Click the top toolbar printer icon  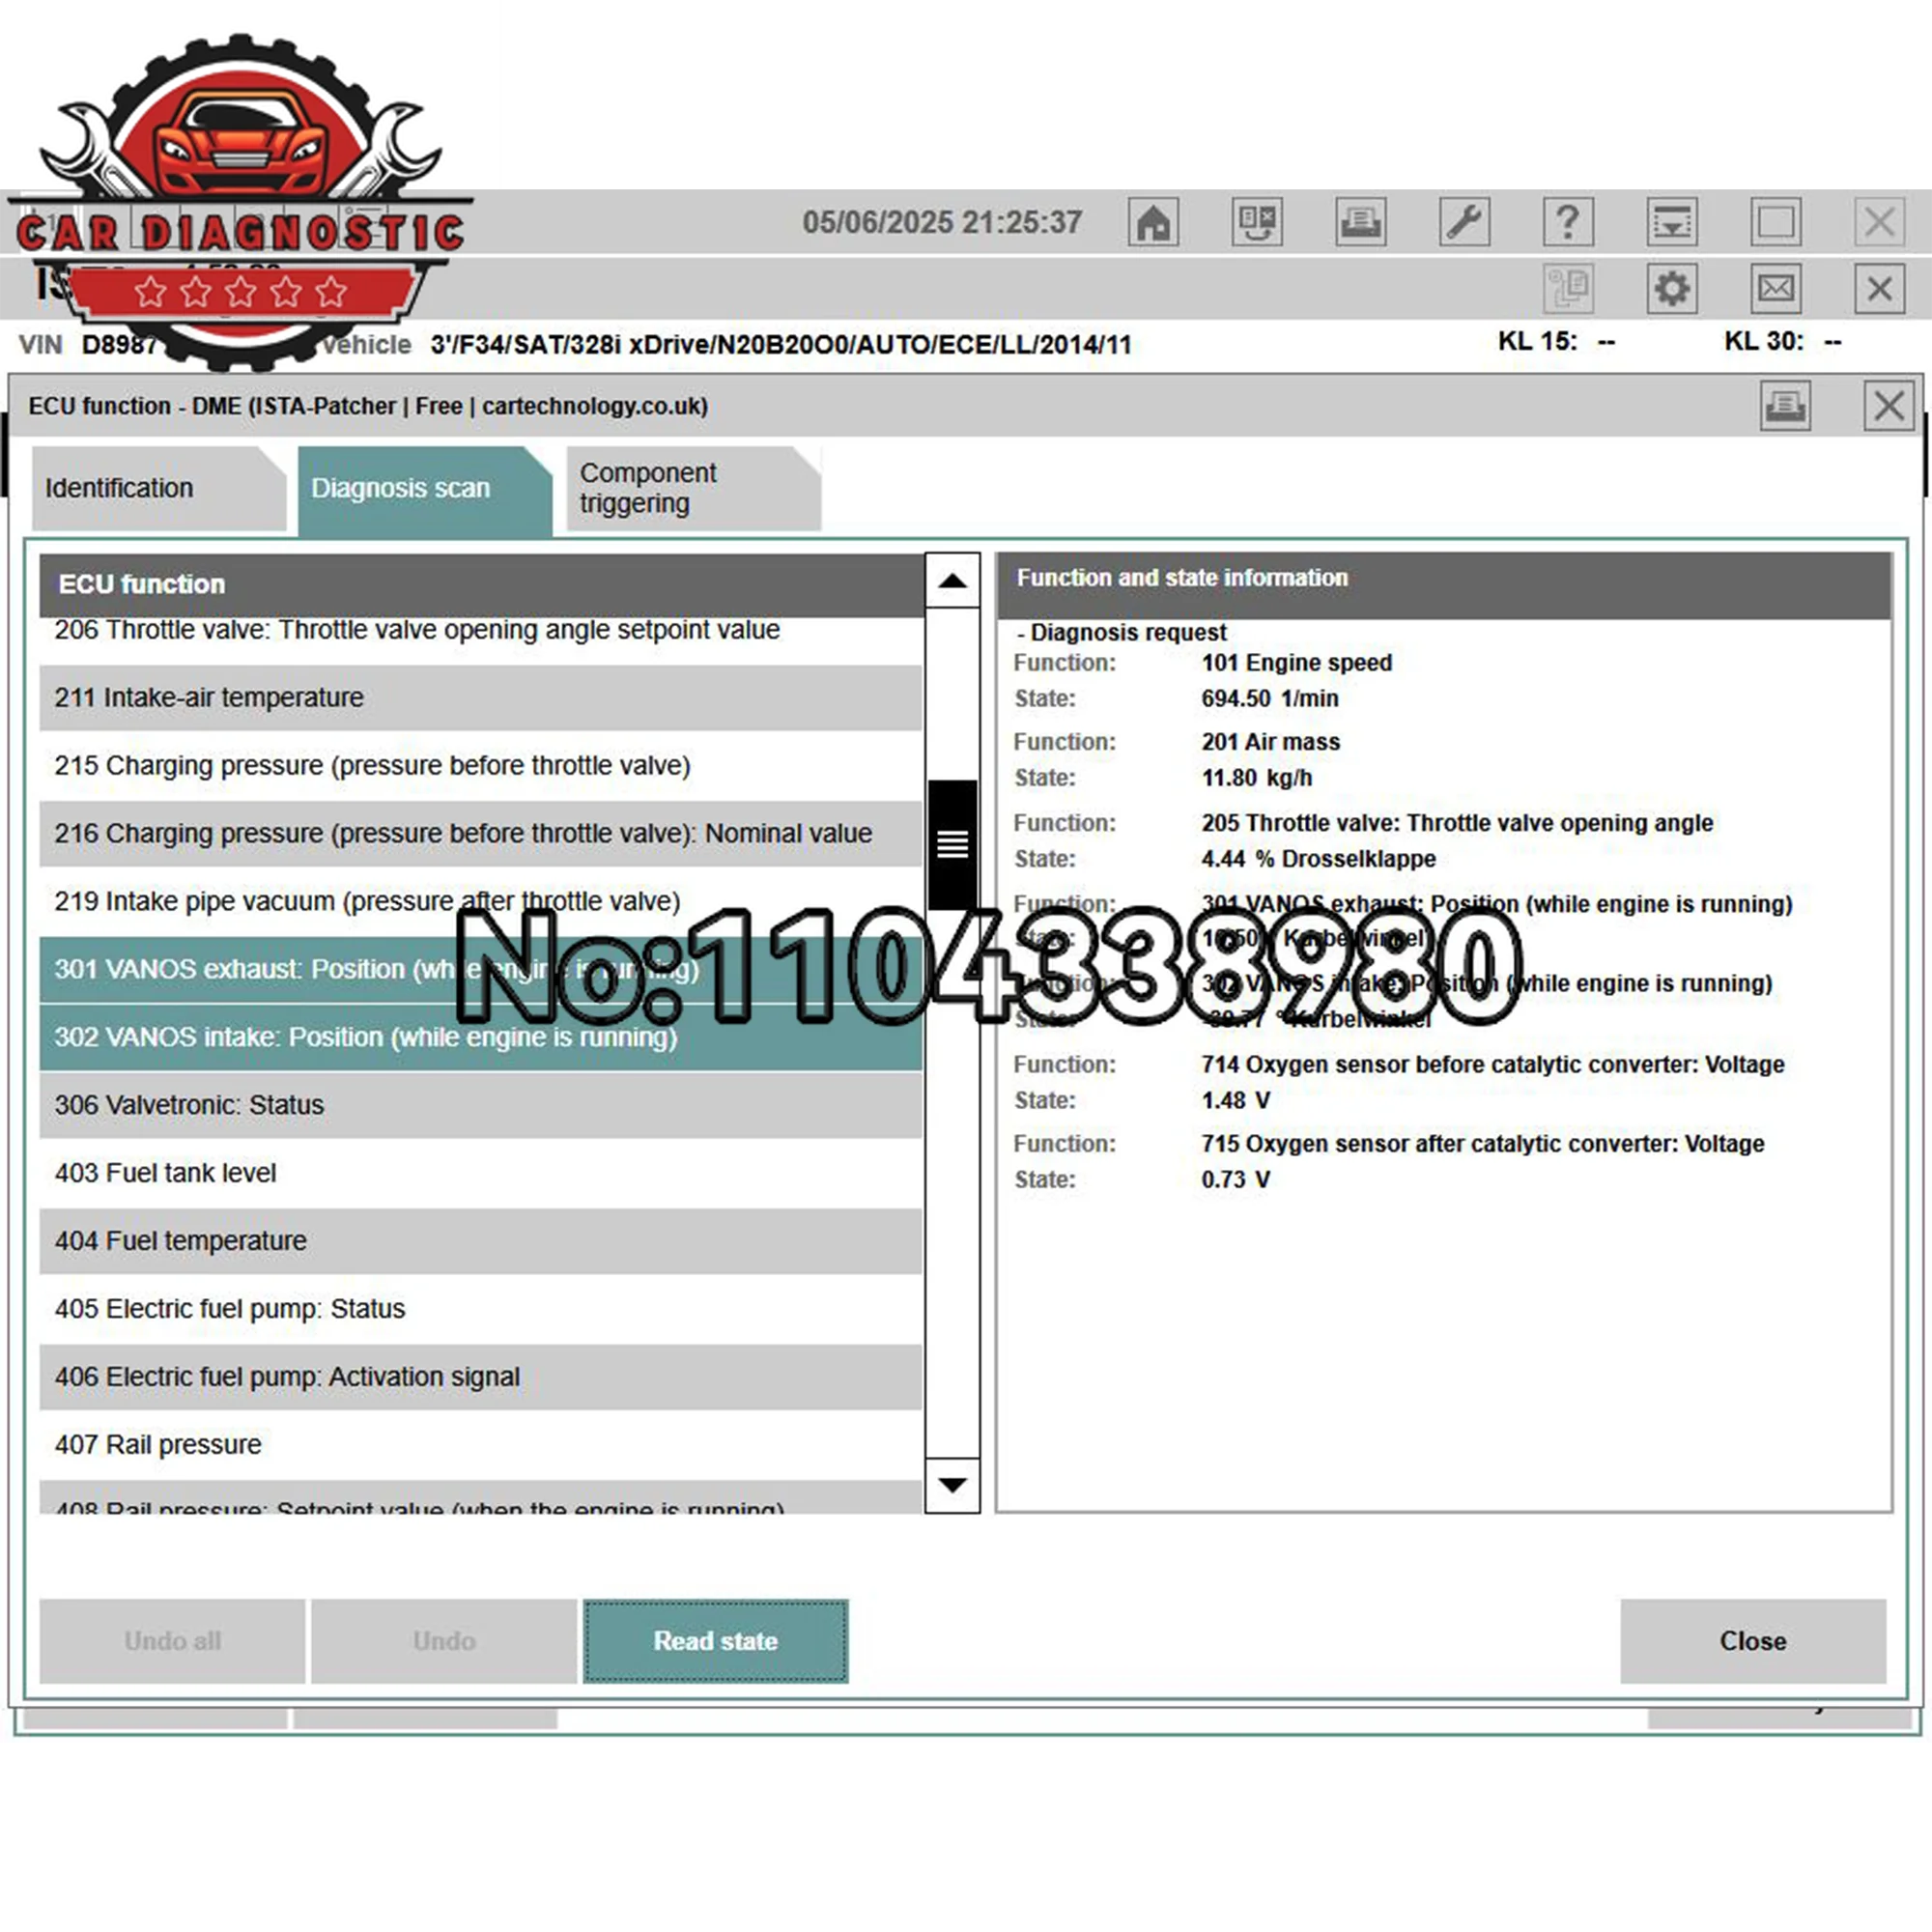[x=1360, y=221]
